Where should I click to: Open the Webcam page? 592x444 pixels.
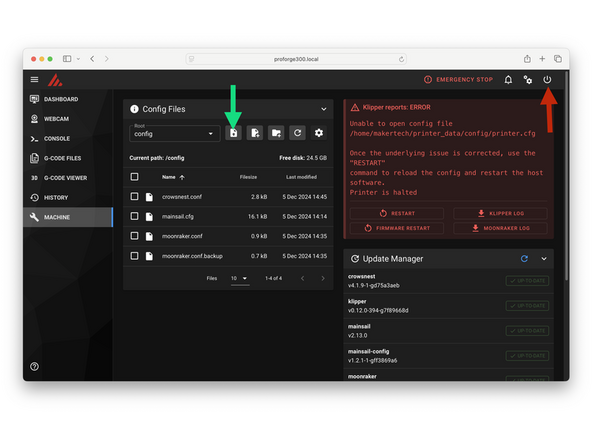68,119
